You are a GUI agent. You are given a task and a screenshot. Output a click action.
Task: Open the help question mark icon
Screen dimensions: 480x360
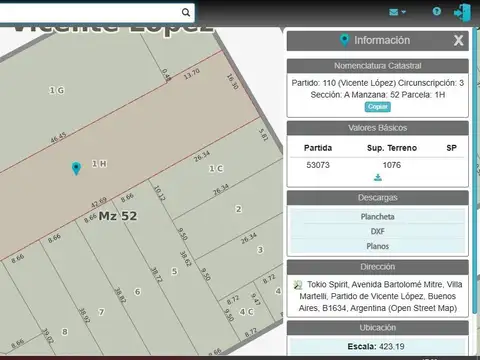click(x=437, y=12)
